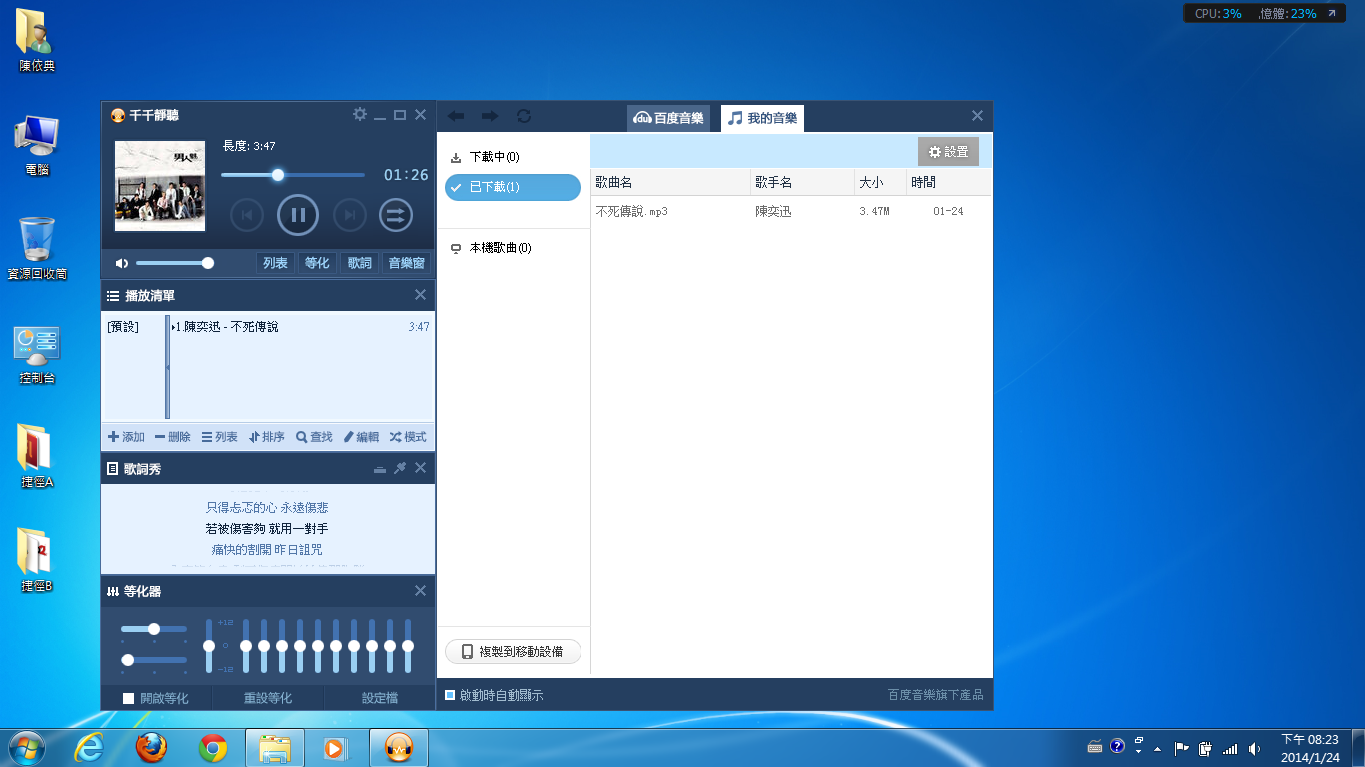This screenshot has height=767, width=1365.
Task: Adjust the volume slider
Action: (x=174, y=263)
